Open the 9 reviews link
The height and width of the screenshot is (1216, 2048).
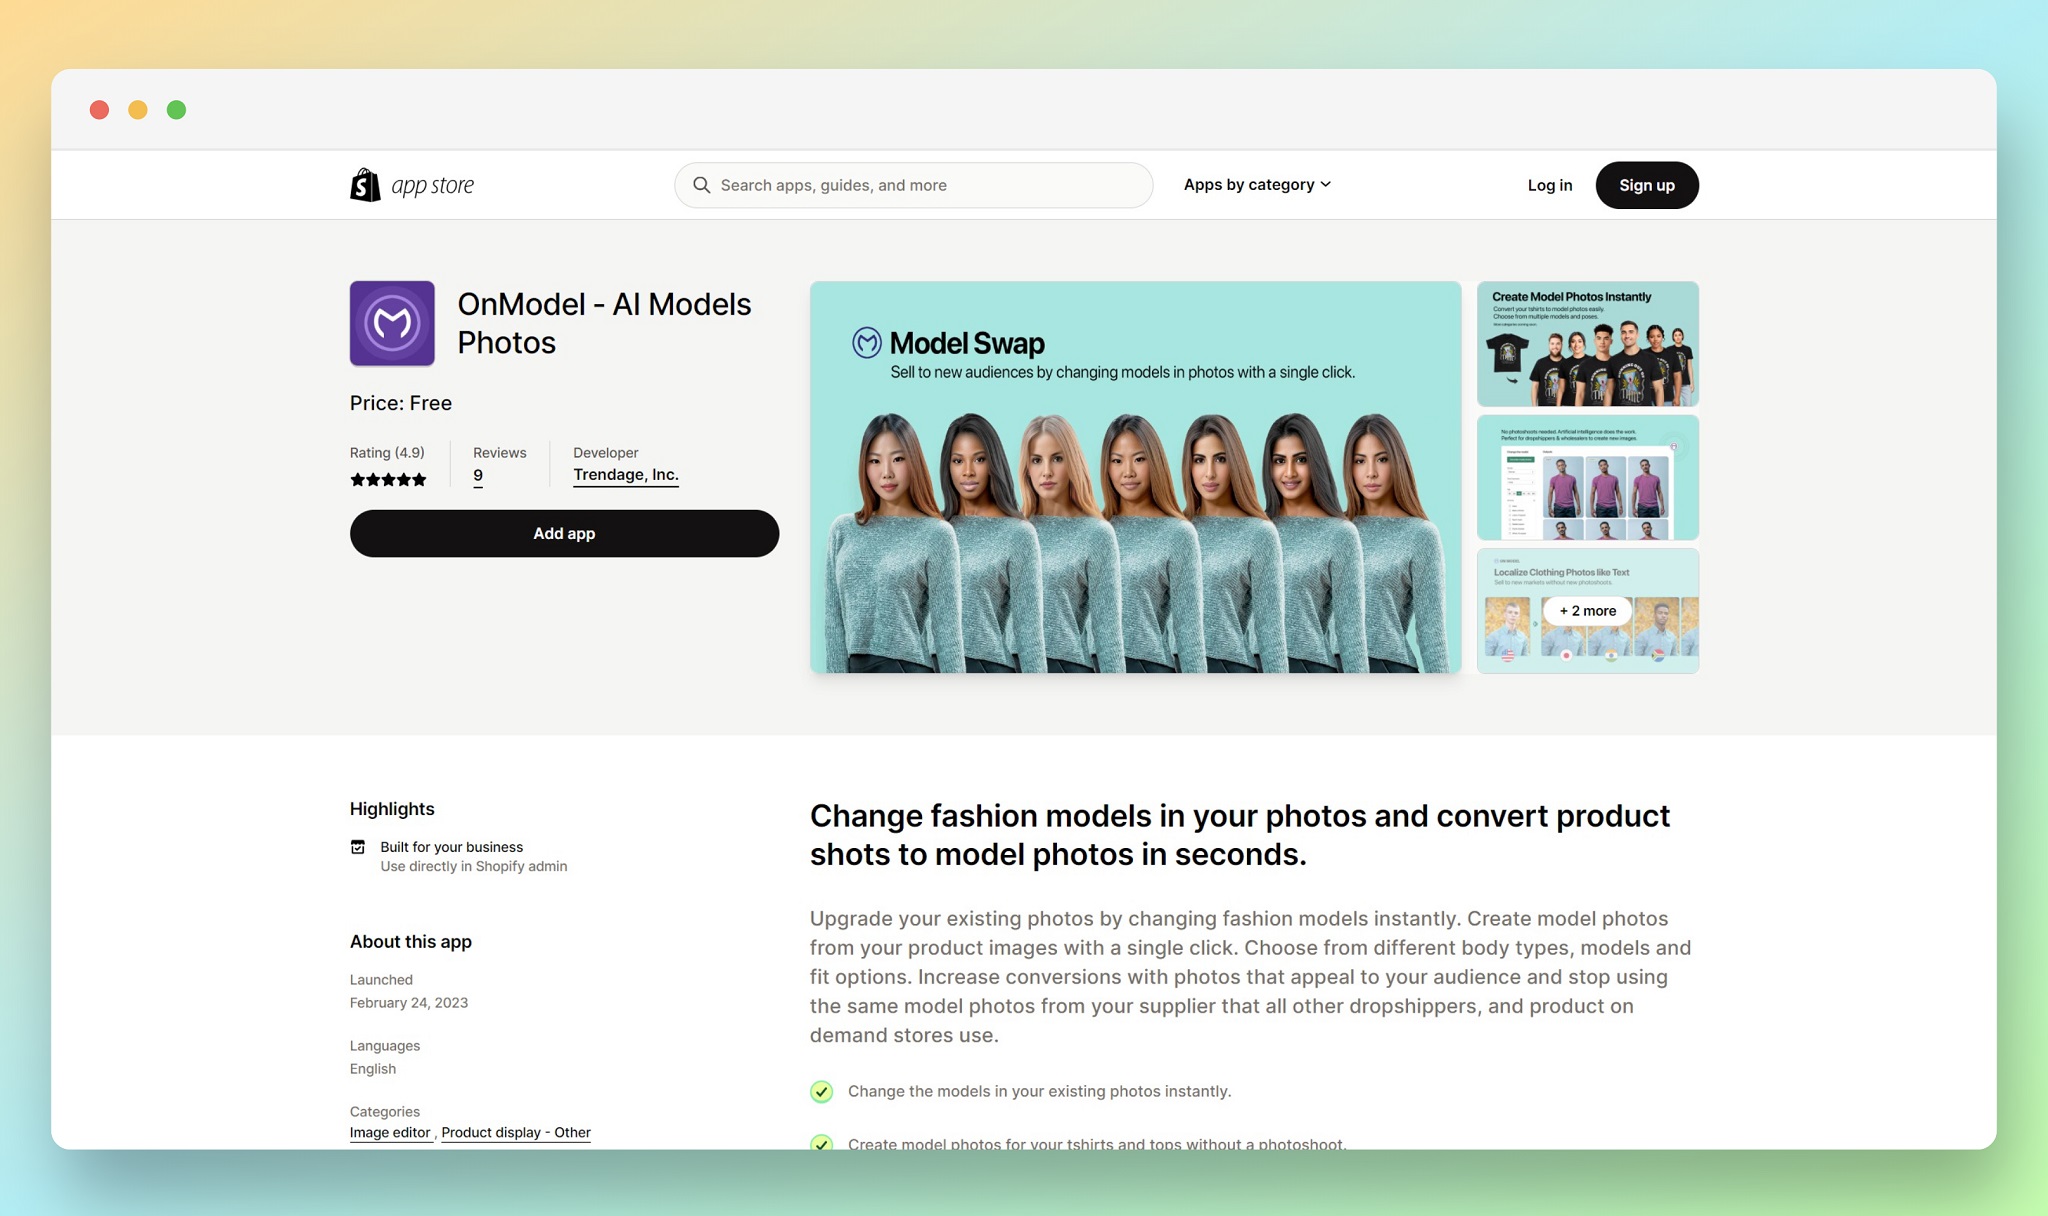(478, 476)
